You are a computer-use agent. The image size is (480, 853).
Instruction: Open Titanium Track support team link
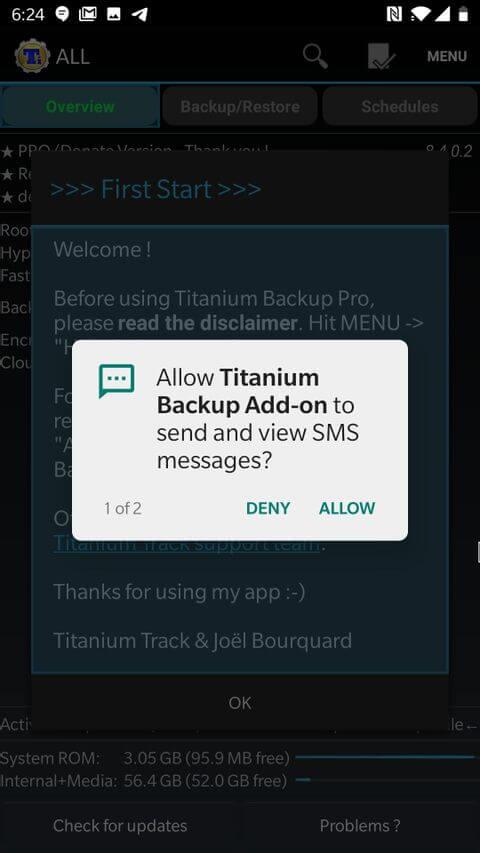[186, 544]
